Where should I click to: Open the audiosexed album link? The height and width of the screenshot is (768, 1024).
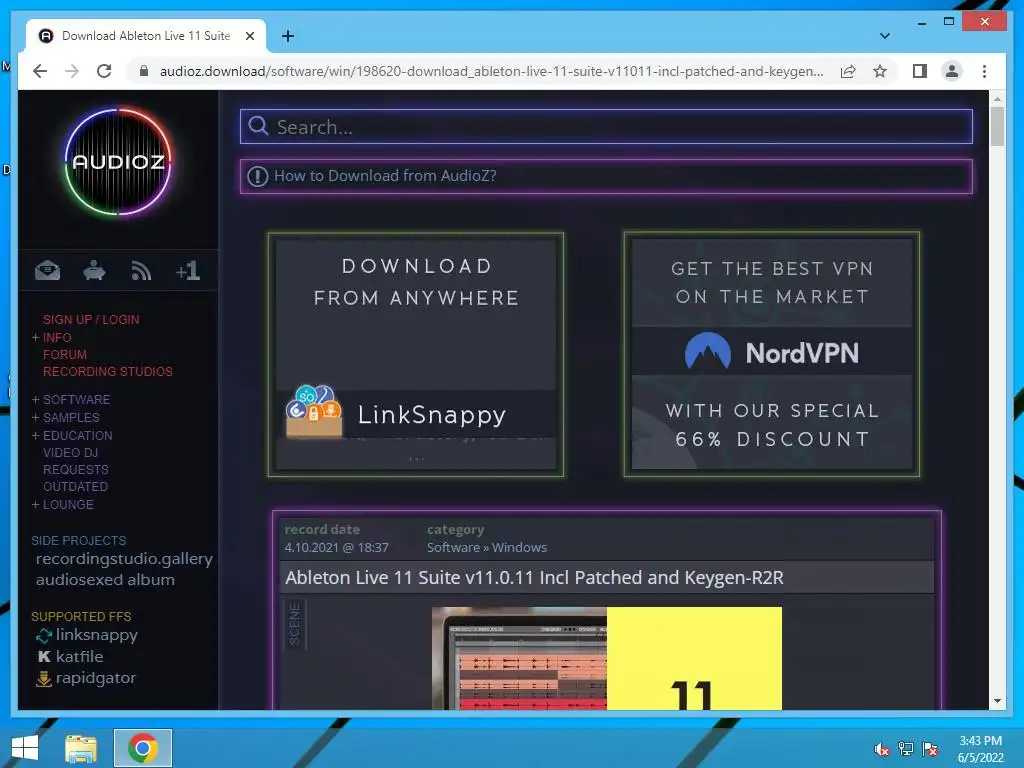coord(105,580)
